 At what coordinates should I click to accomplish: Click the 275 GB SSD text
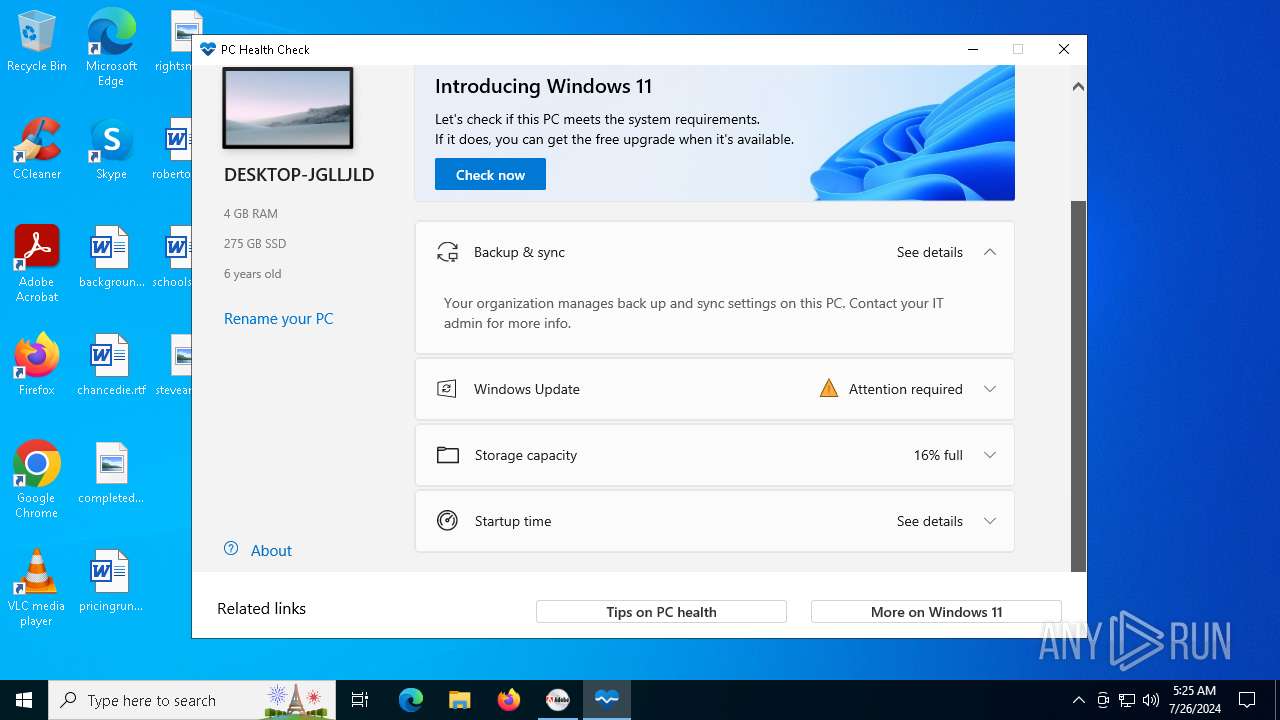[x=255, y=244]
